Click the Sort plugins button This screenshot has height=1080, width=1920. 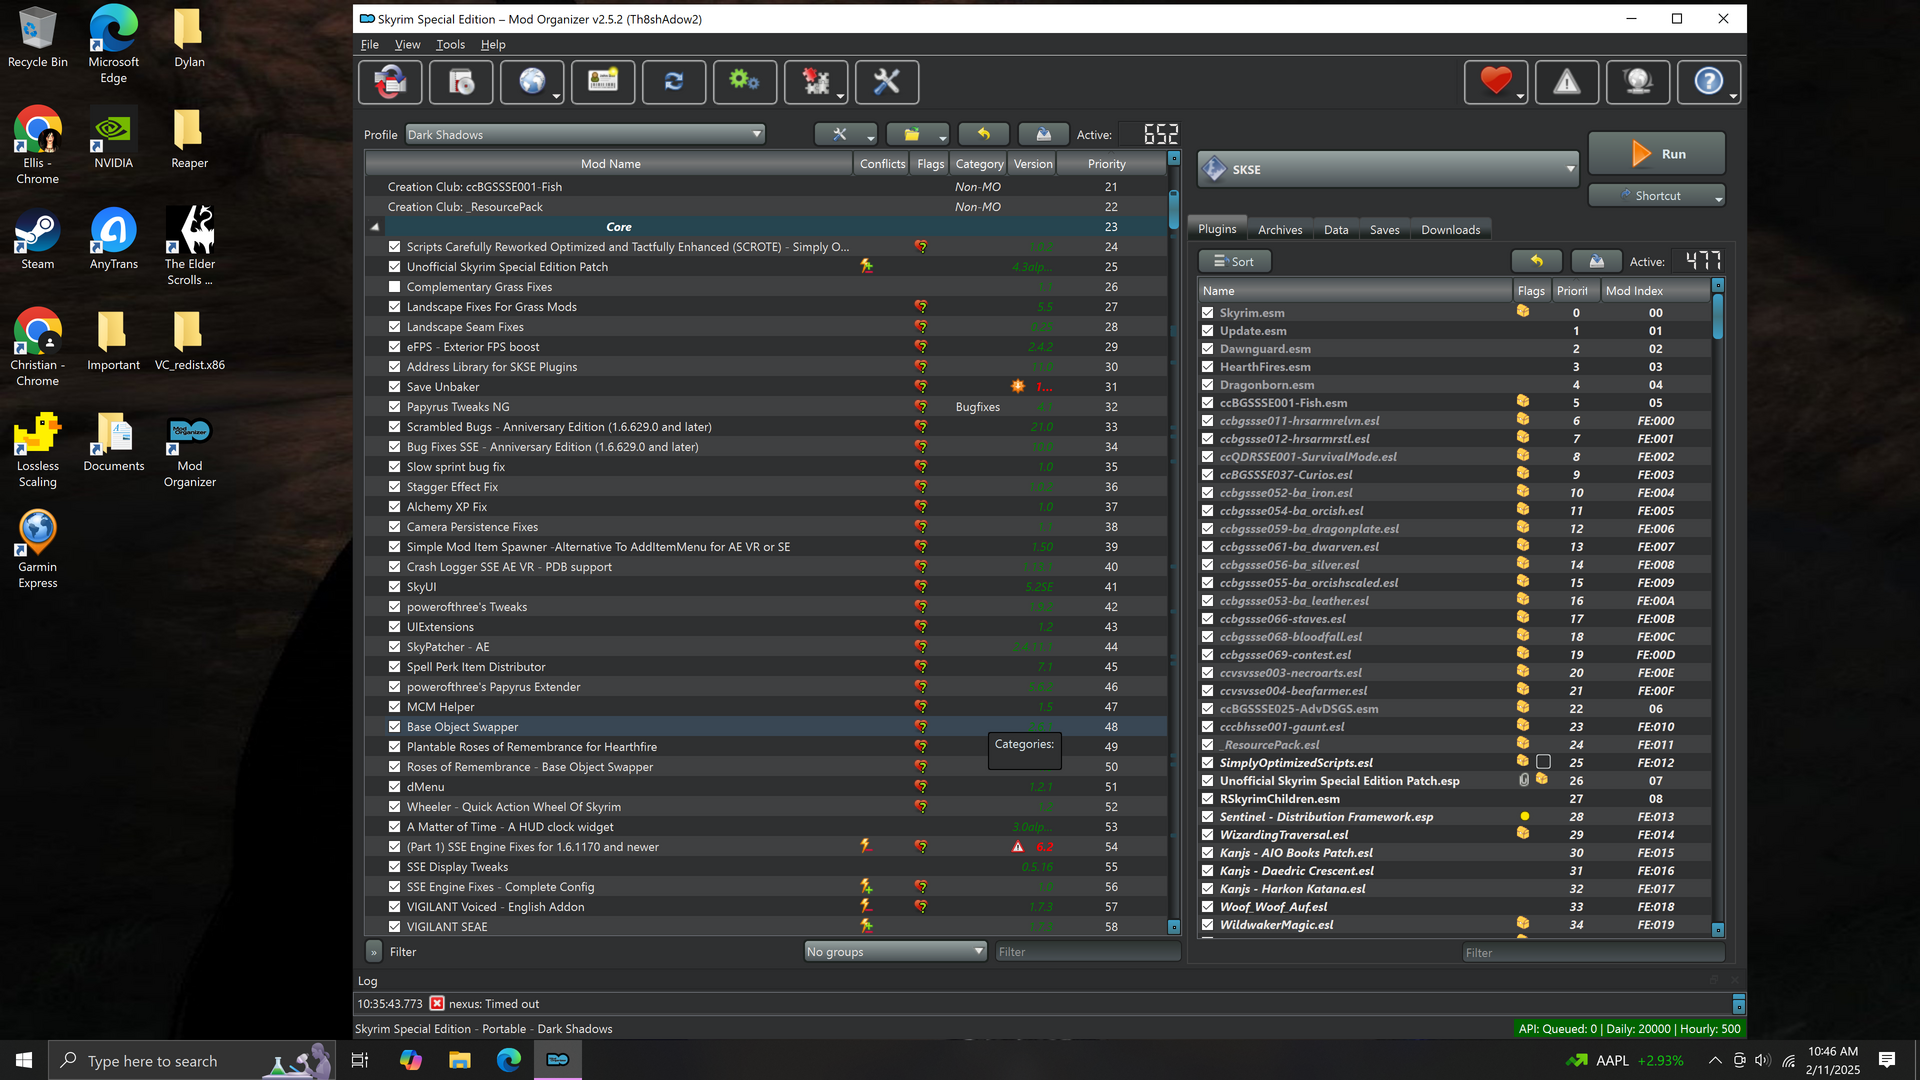point(1235,261)
